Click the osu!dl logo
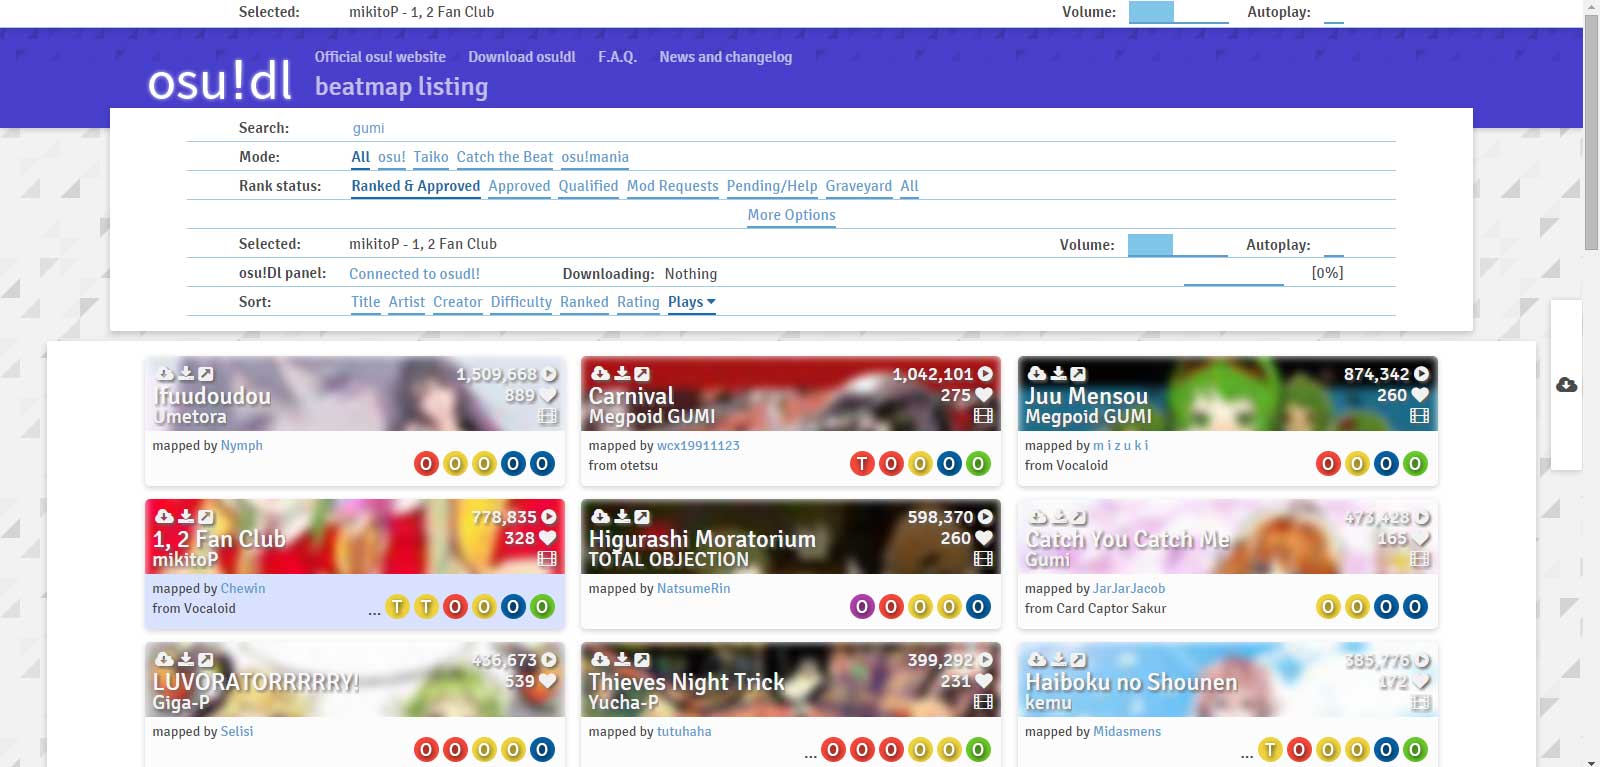The height and width of the screenshot is (767, 1600). coord(220,80)
